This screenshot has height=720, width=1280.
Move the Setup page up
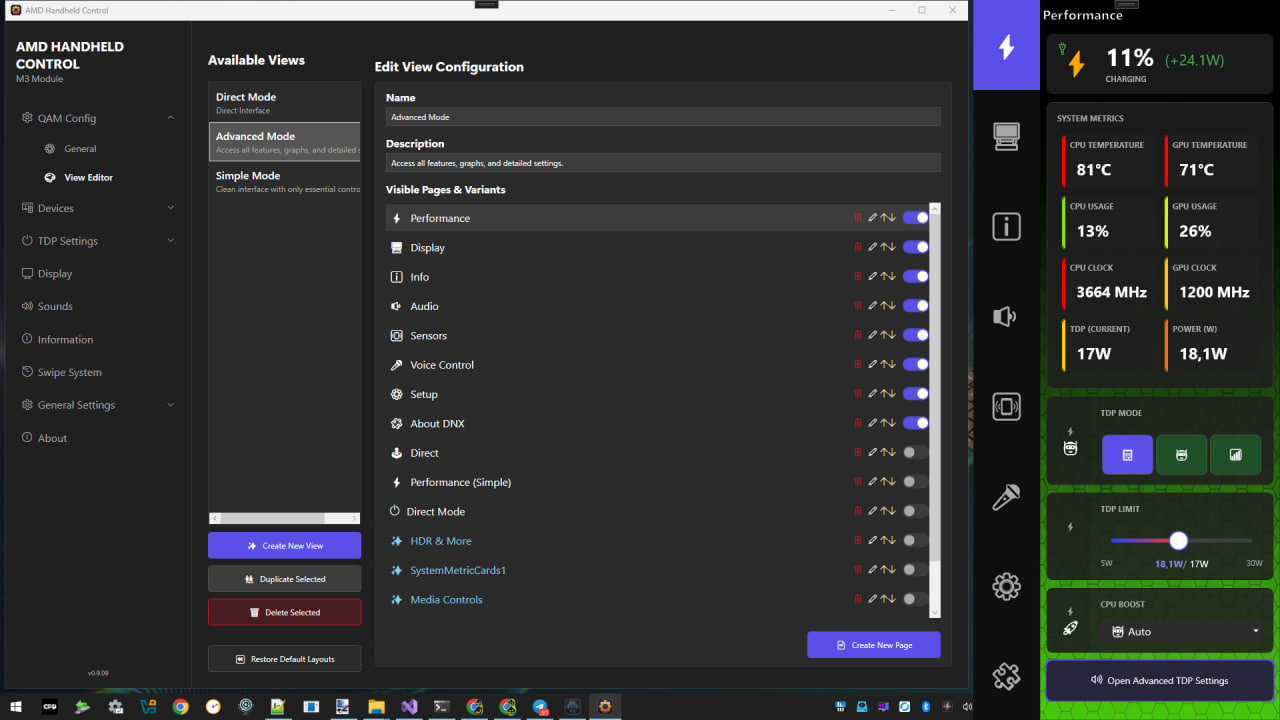tap(883, 394)
